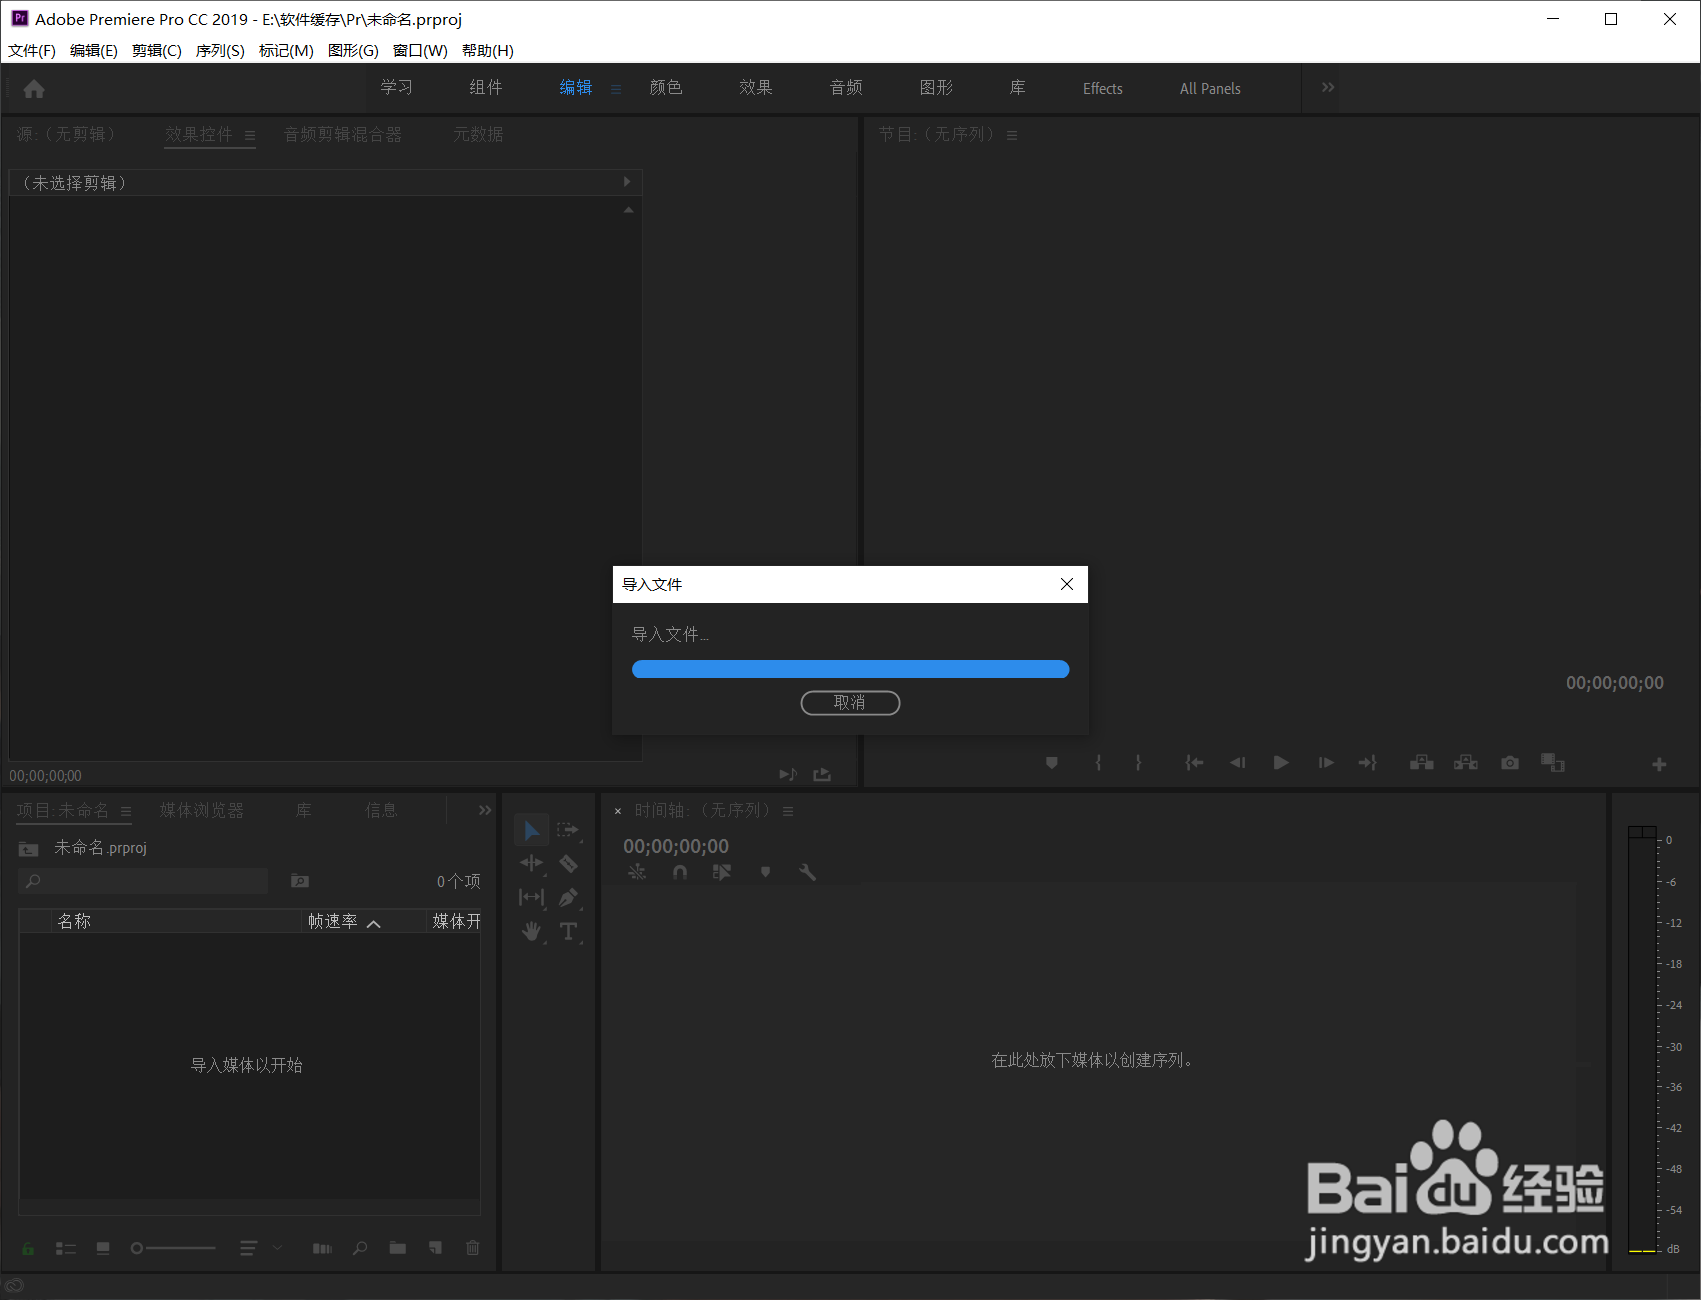Adjust the thumbnail zoom slider
Screen dimensions: 1701x1300
click(x=173, y=1248)
